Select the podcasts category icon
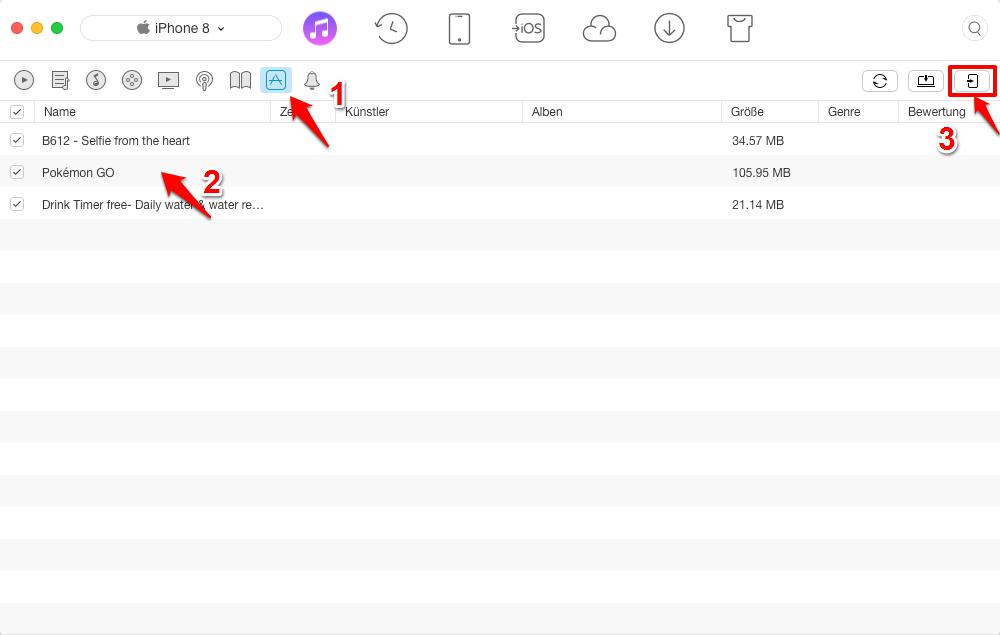The image size is (1000, 635). pyautogui.click(x=204, y=81)
